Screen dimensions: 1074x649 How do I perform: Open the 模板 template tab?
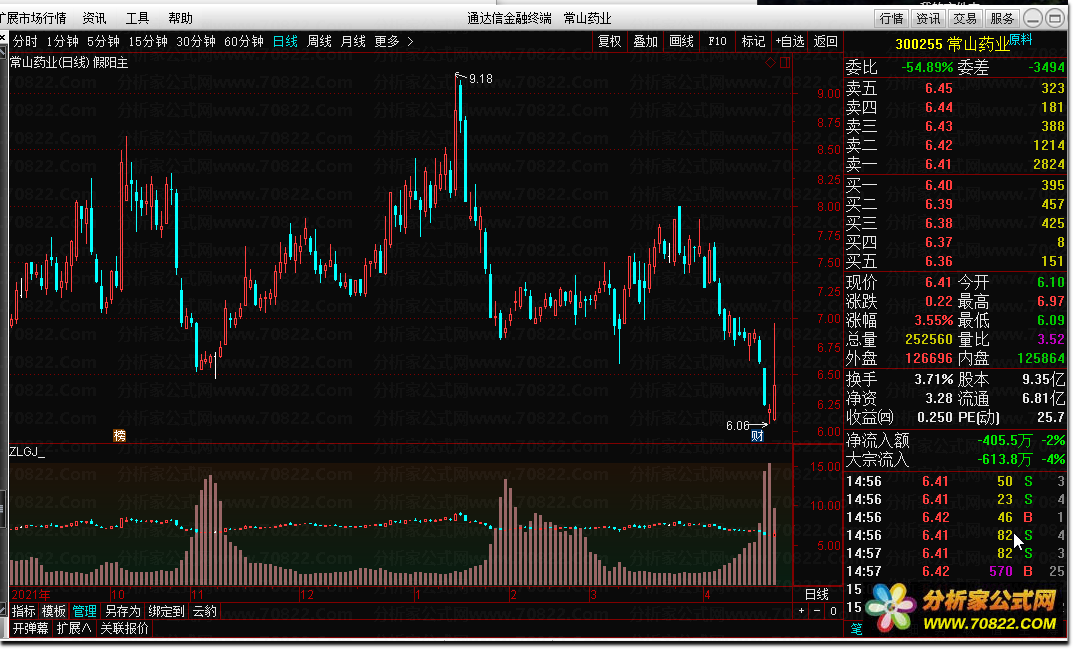[54, 611]
